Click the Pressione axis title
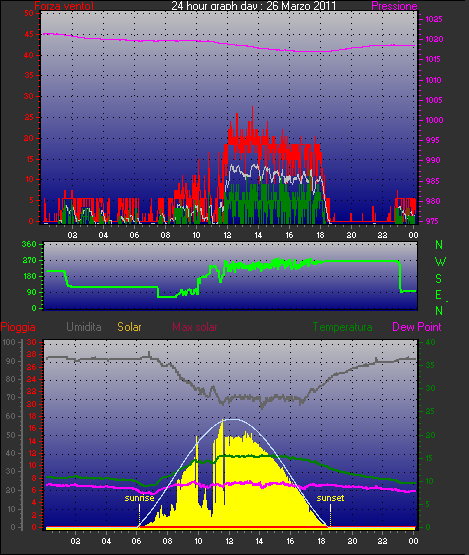Viewport: 469px width, 555px height. tap(394, 6)
